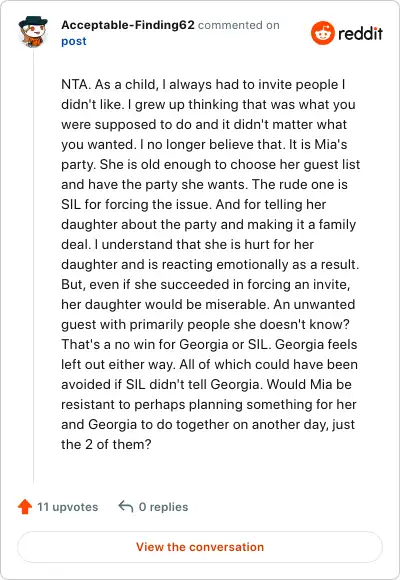Click the line beginning "resistant to perhaps planning"
The width and height of the screenshot is (400, 580).
pyautogui.click(x=209, y=404)
